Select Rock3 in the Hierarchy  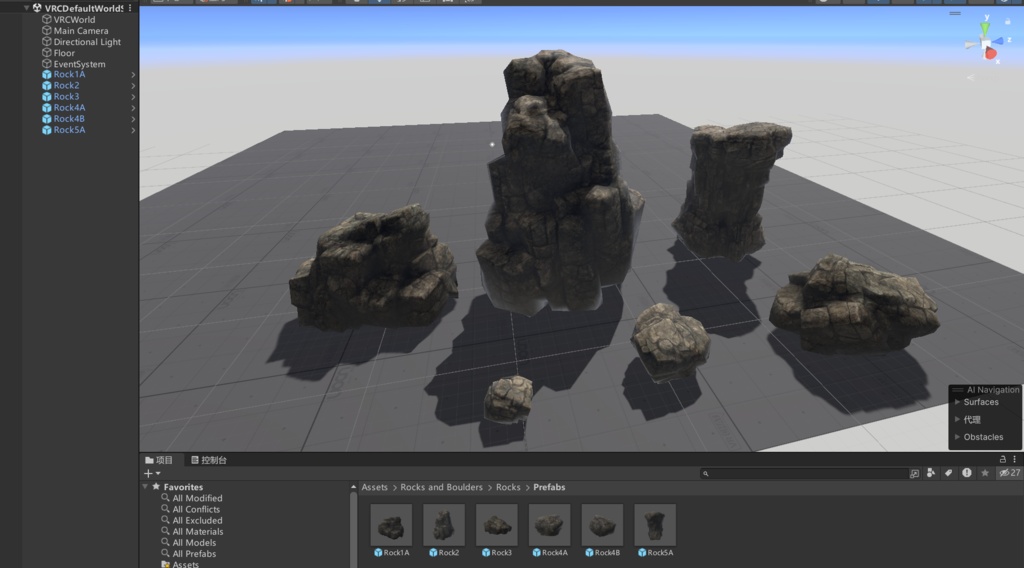[x=66, y=97]
